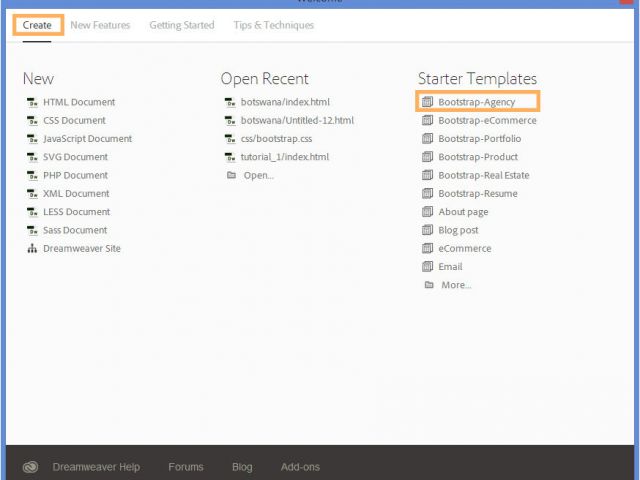Viewport: 640px width, 480px height.
Task: Open the Blog link in footer
Action: pos(242,467)
